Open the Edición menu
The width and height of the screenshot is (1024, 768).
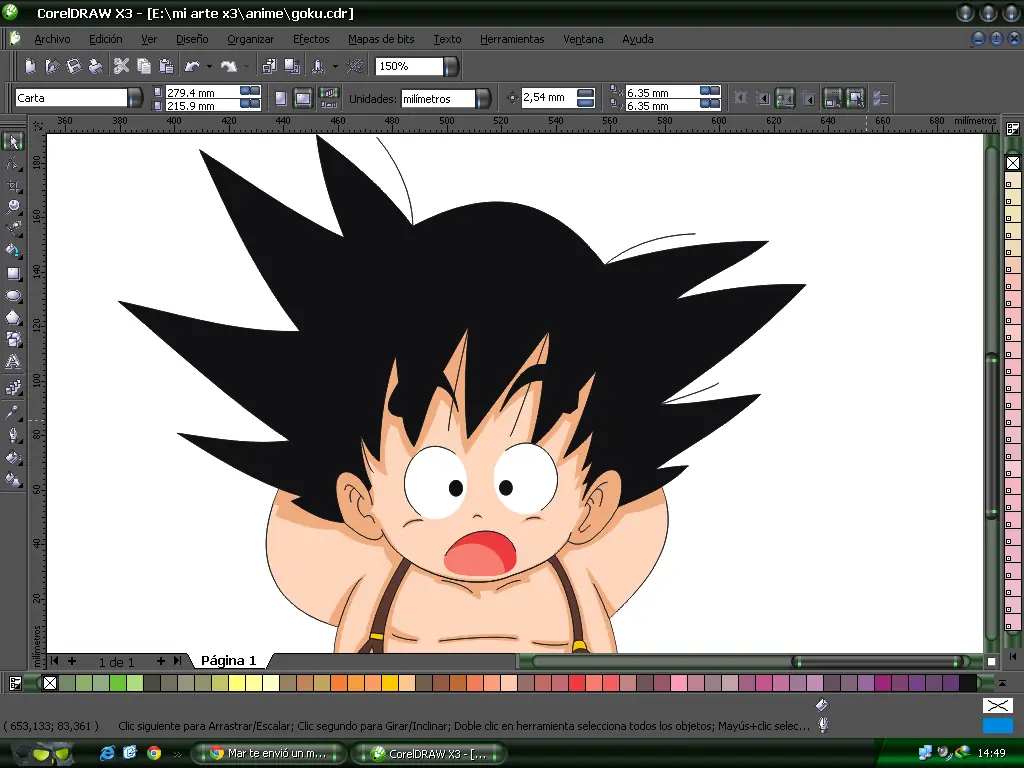tap(106, 39)
